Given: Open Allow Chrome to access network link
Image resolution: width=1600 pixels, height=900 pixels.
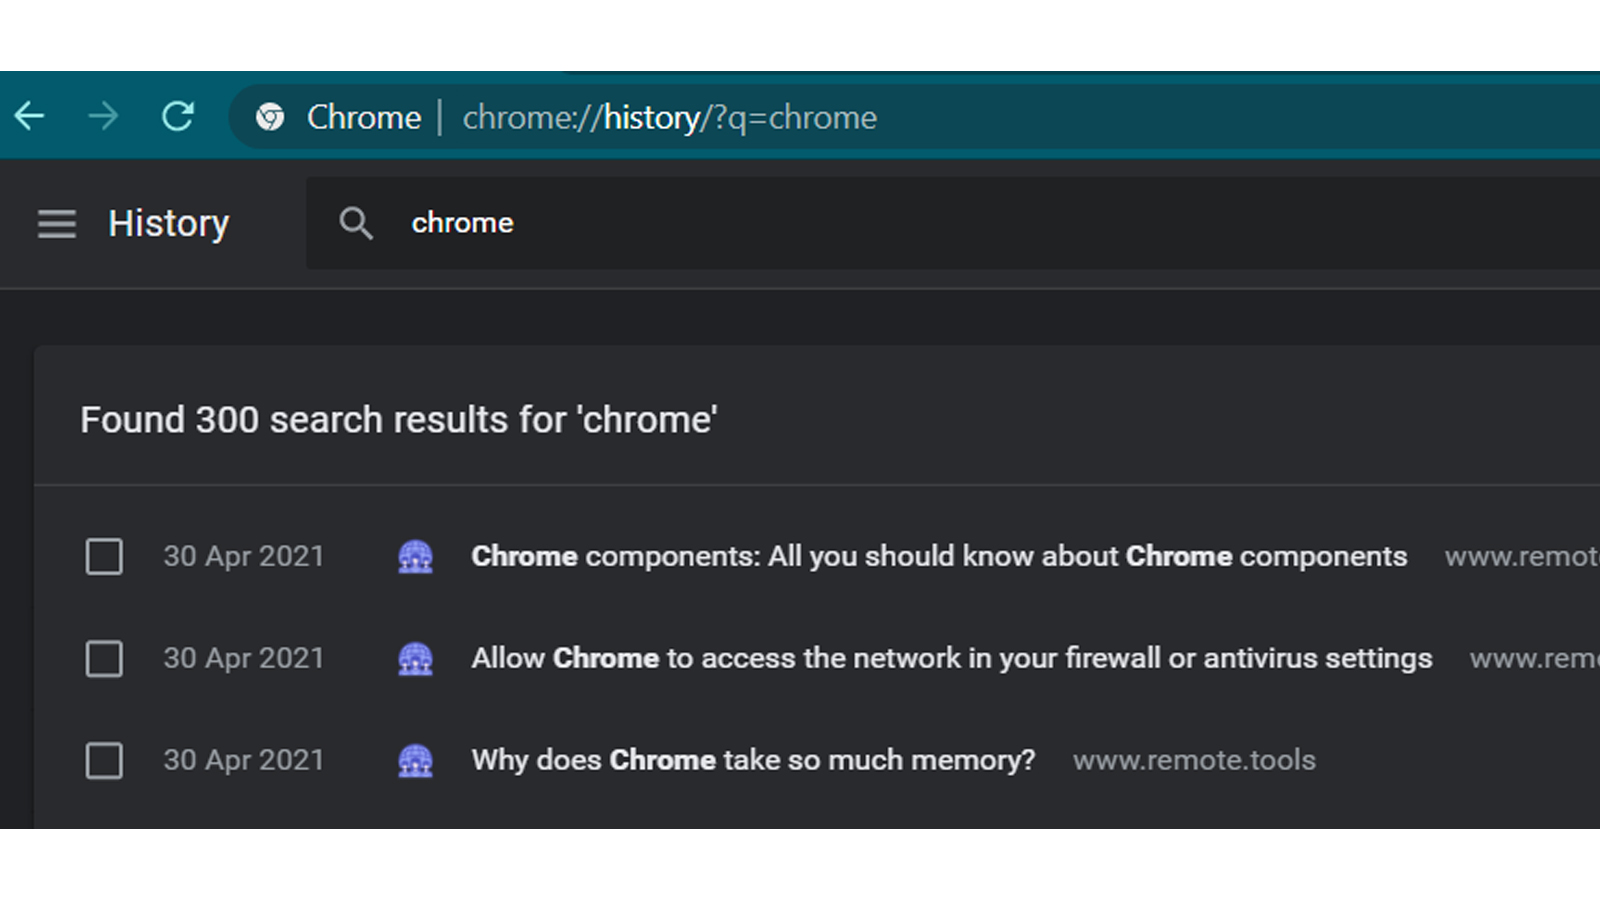Looking at the screenshot, I should (952, 658).
